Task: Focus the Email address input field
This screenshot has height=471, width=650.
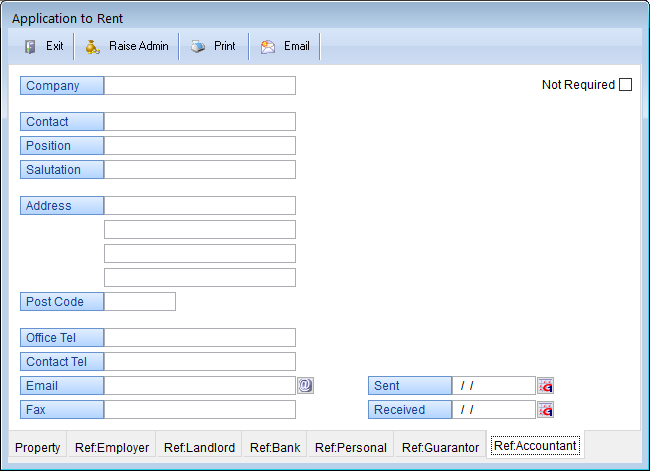Action: click(x=200, y=386)
